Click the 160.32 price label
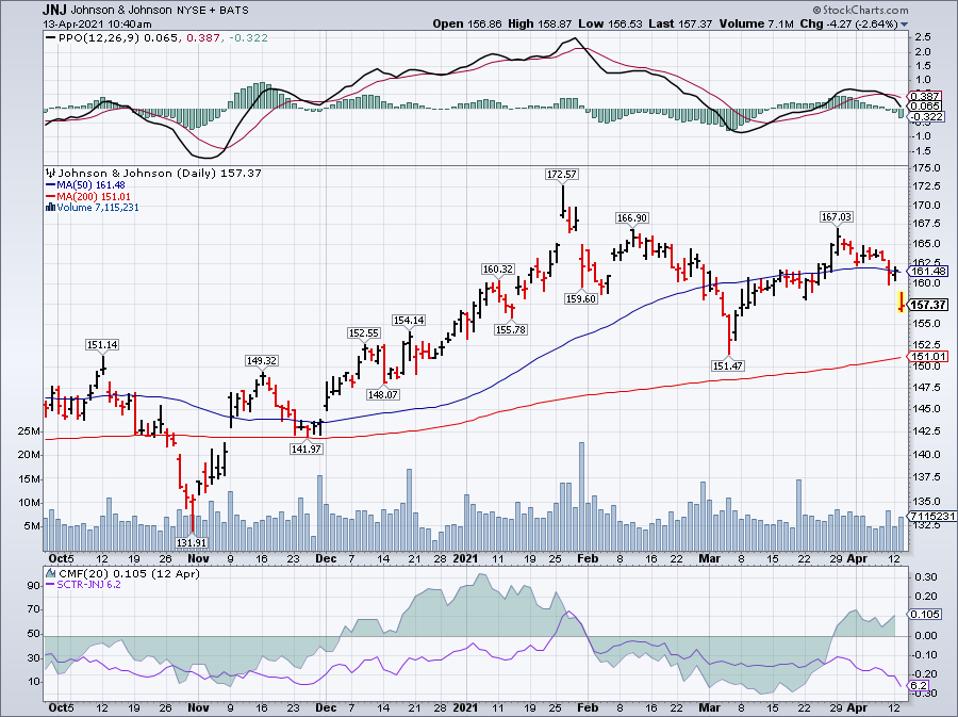The width and height of the screenshot is (958, 717). click(x=498, y=269)
